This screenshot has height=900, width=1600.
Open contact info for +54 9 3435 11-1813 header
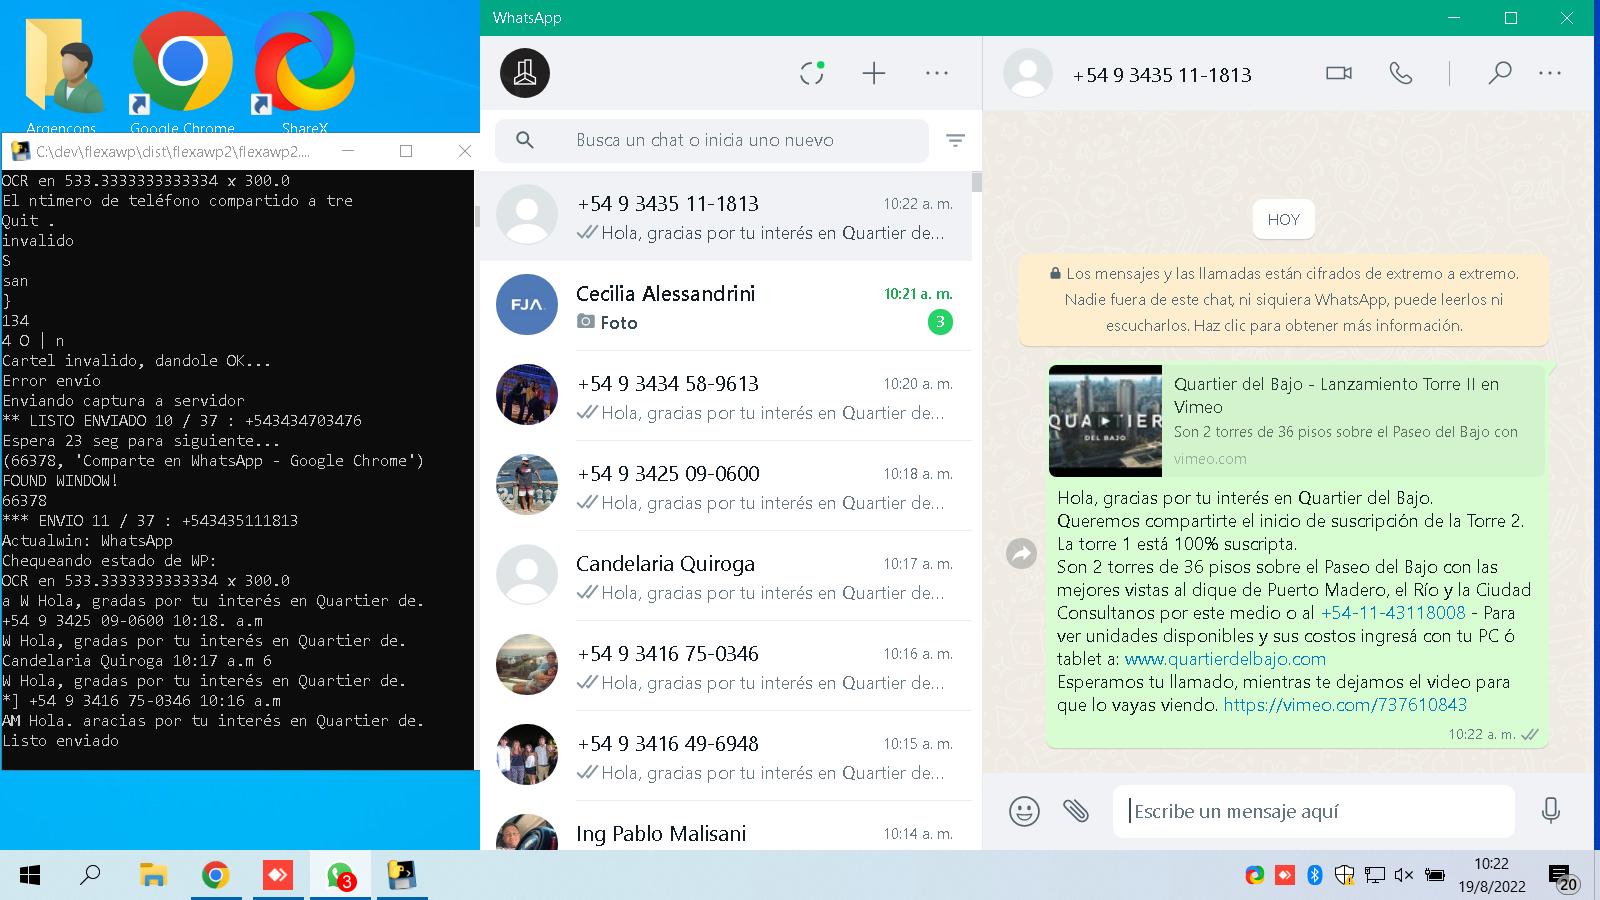point(1162,75)
